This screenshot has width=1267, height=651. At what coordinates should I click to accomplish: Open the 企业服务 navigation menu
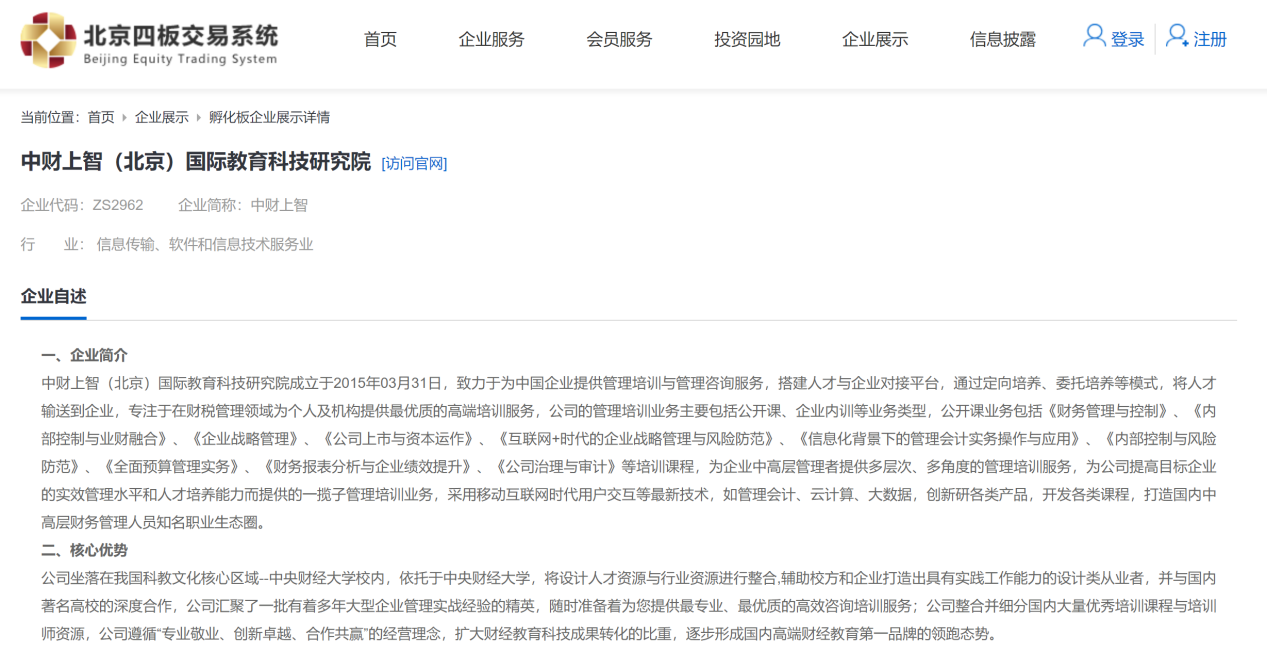click(x=491, y=39)
